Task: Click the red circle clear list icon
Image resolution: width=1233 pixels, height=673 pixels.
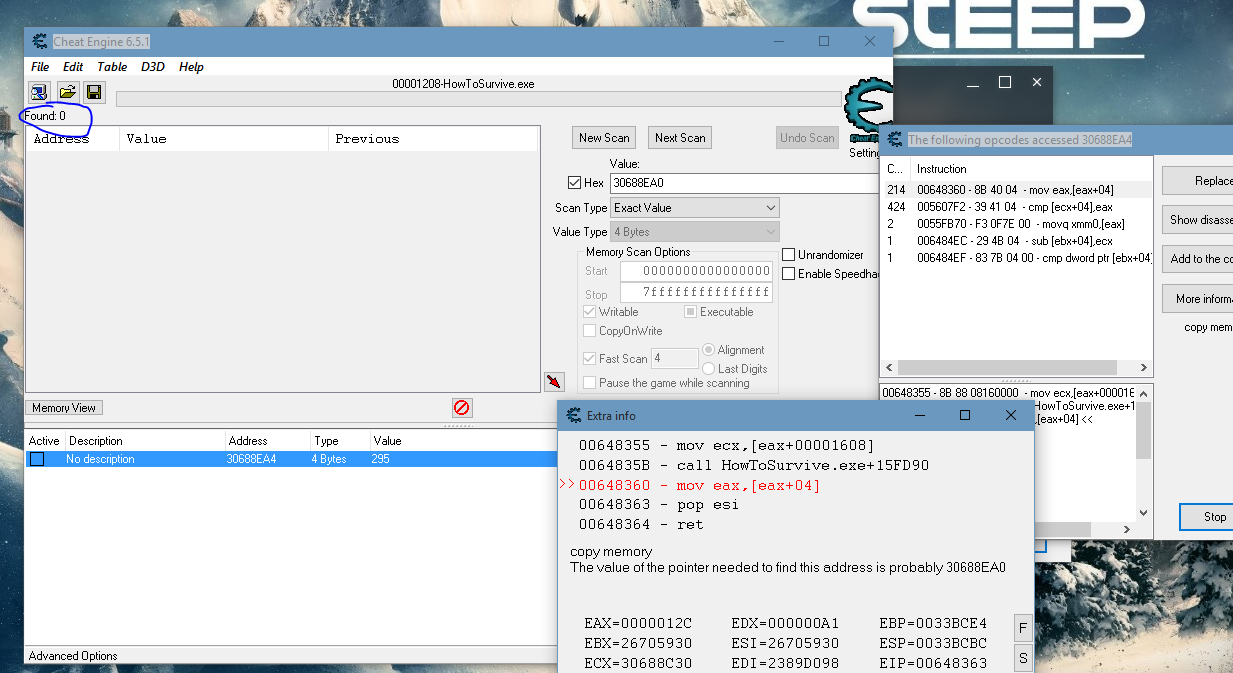Action: tap(461, 407)
